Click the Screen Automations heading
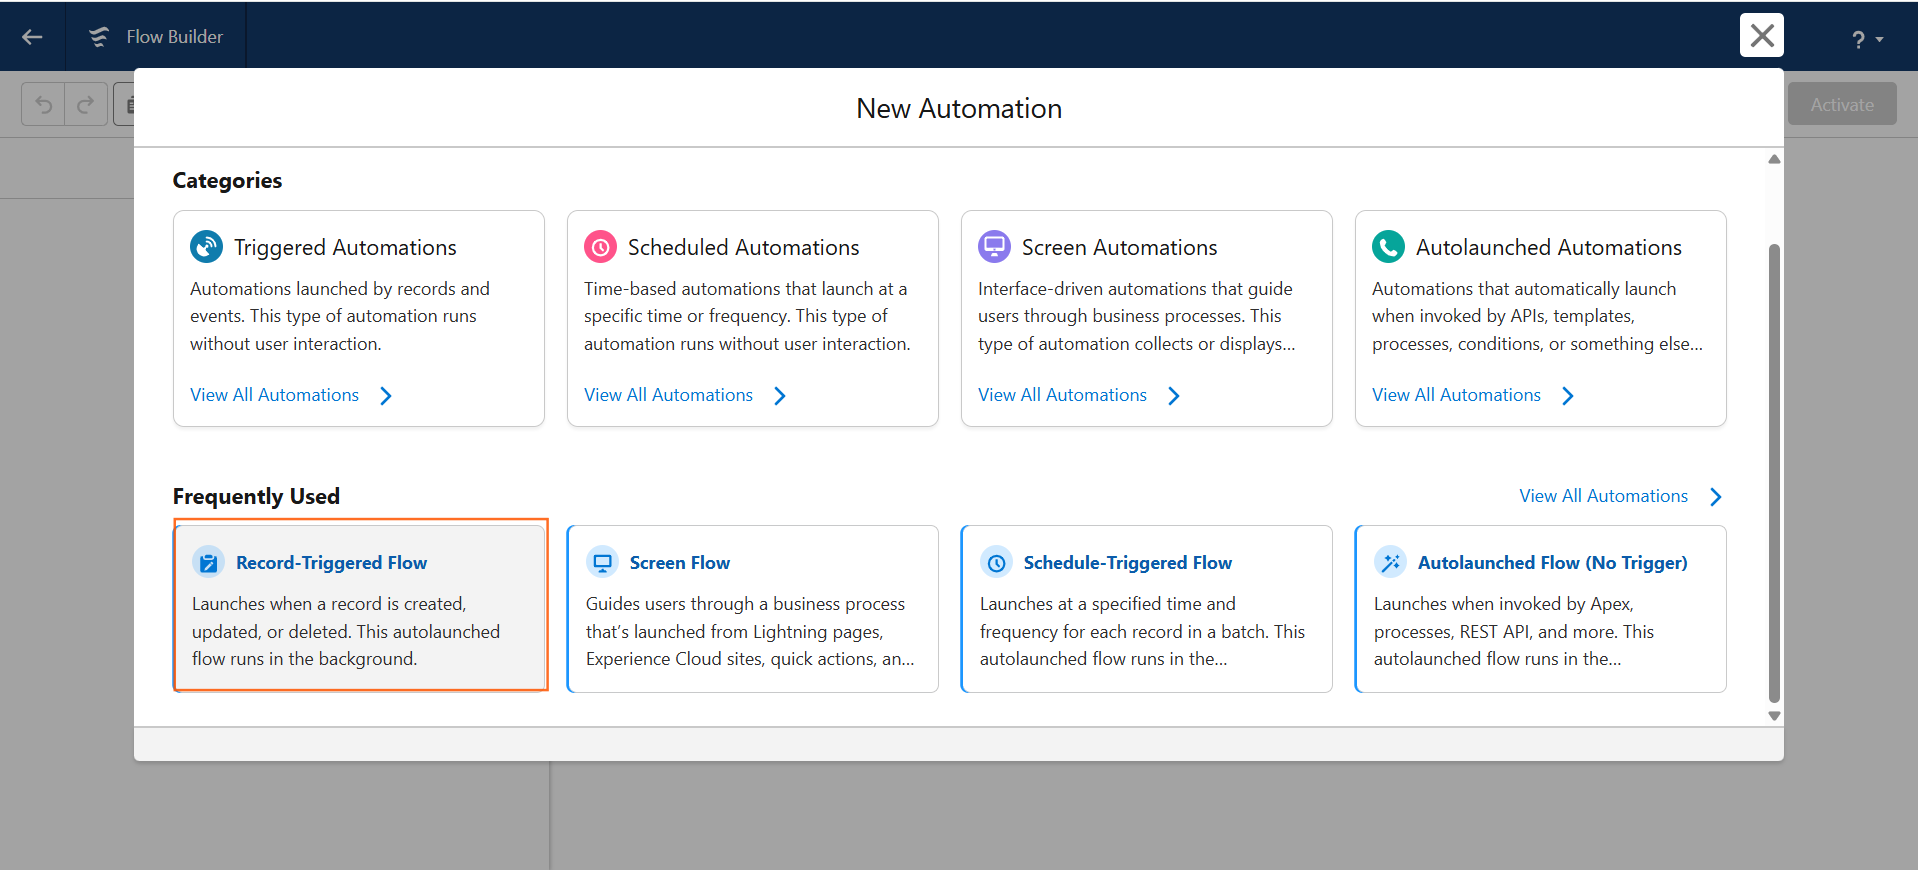This screenshot has height=870, width=1918. tap(1119, 247)
